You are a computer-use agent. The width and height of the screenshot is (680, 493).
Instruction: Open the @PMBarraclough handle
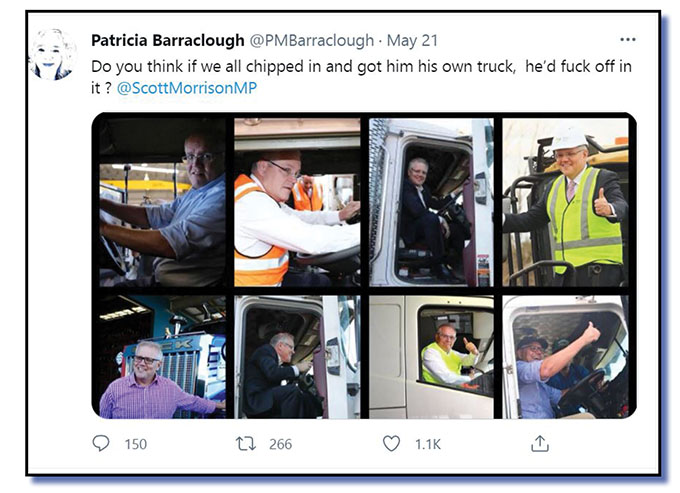[x=311, y=40]
